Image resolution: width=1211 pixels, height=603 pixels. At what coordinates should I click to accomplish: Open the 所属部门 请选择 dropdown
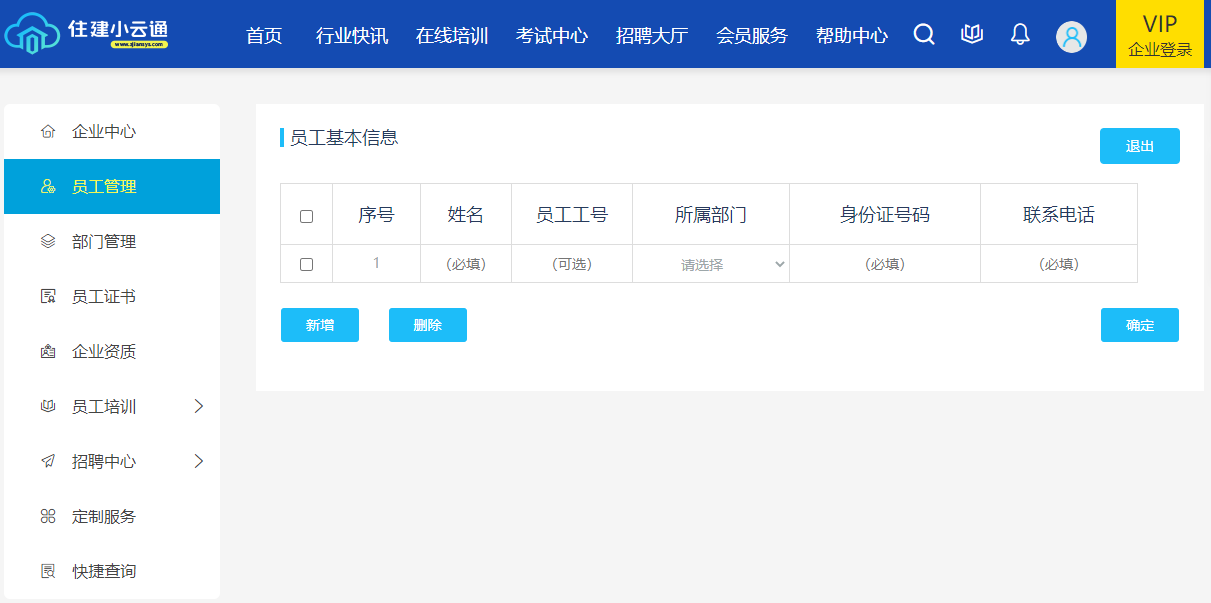tap(711, 265)
